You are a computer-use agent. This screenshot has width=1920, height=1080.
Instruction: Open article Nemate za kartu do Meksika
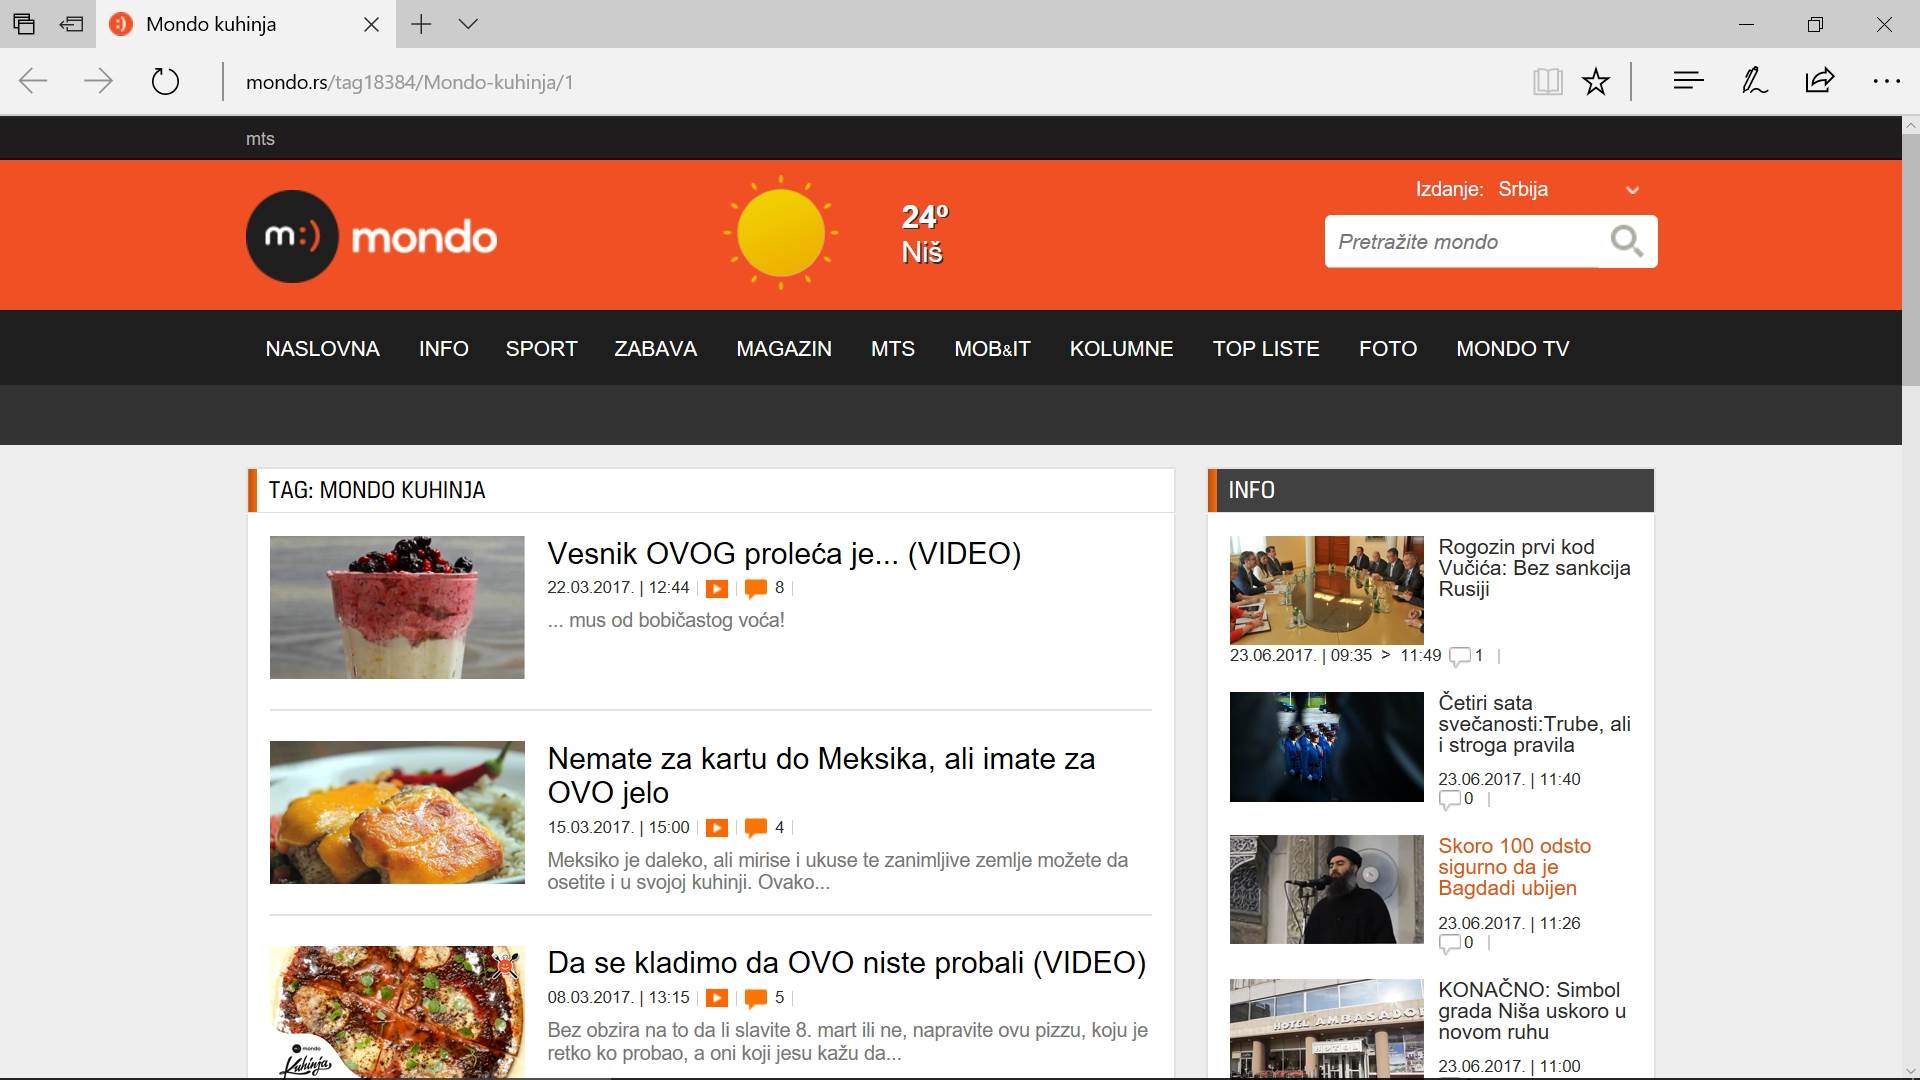click(x=821, y=775)
